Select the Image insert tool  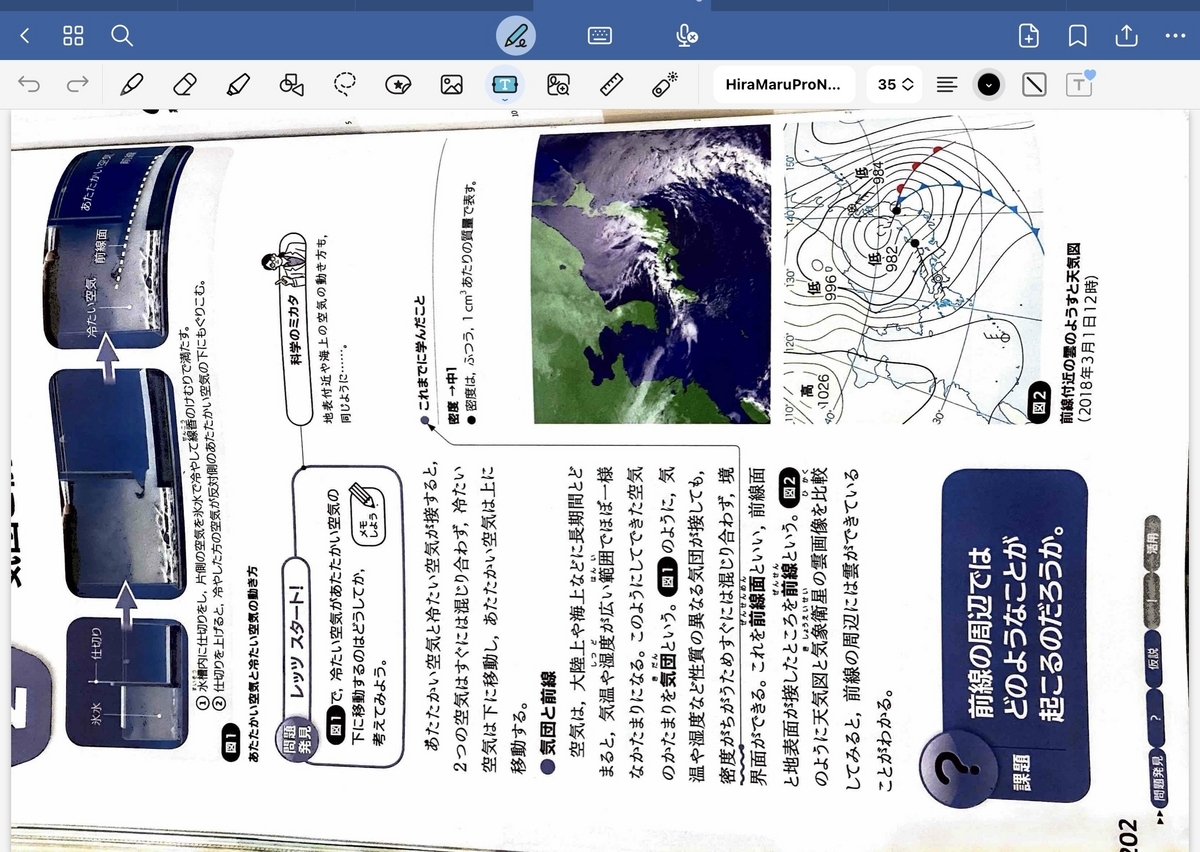[x=451, y=85]
